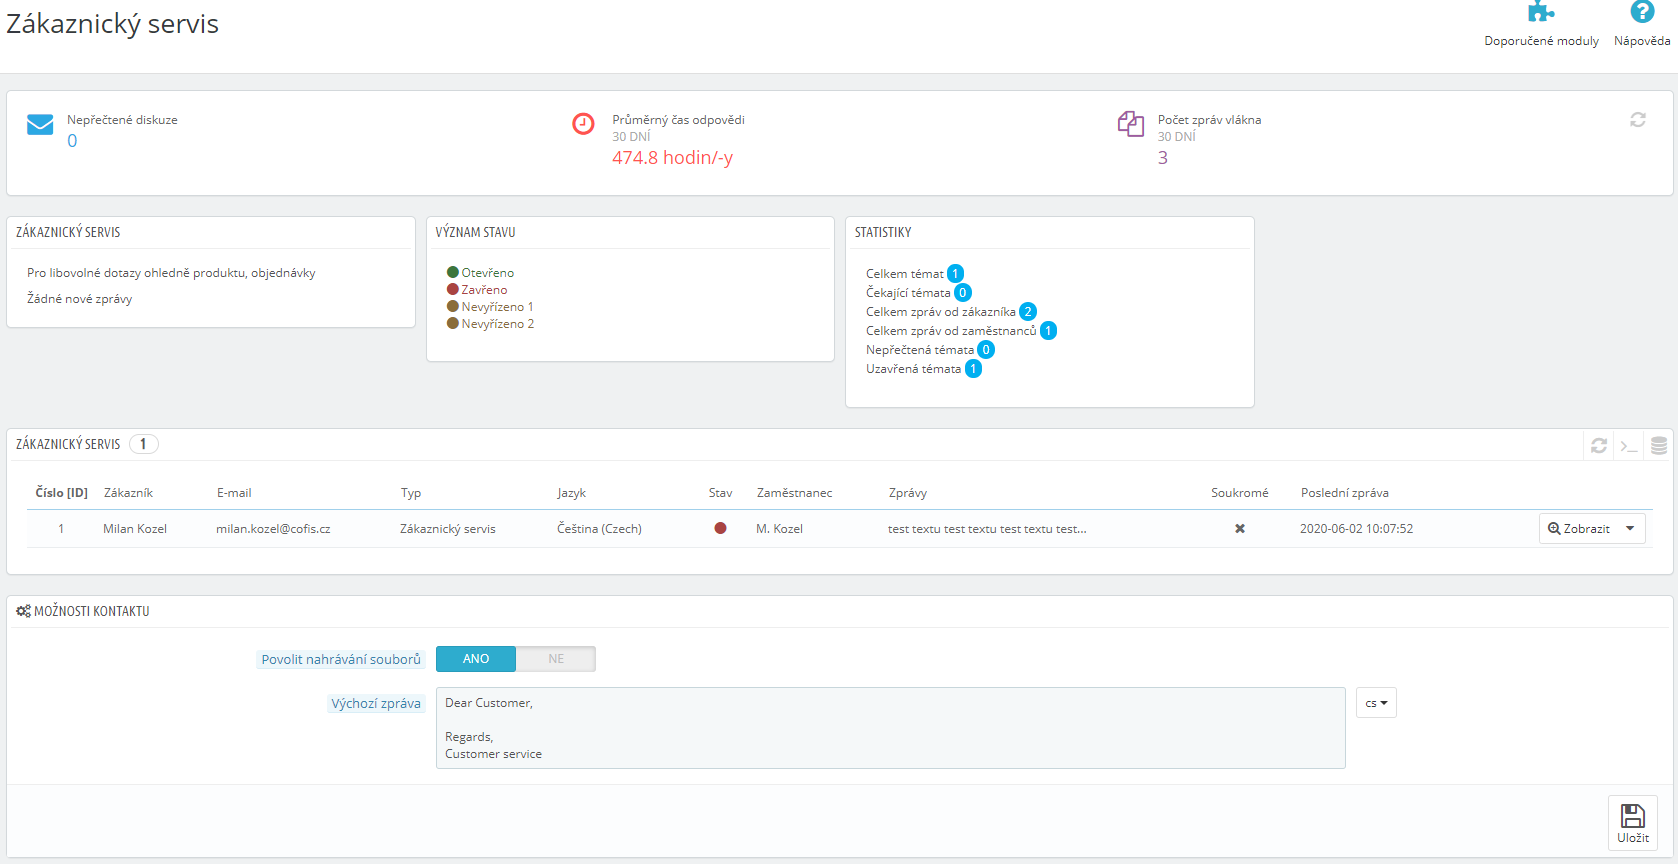Edit the Výchozí zpráva text area

[891, 728]
